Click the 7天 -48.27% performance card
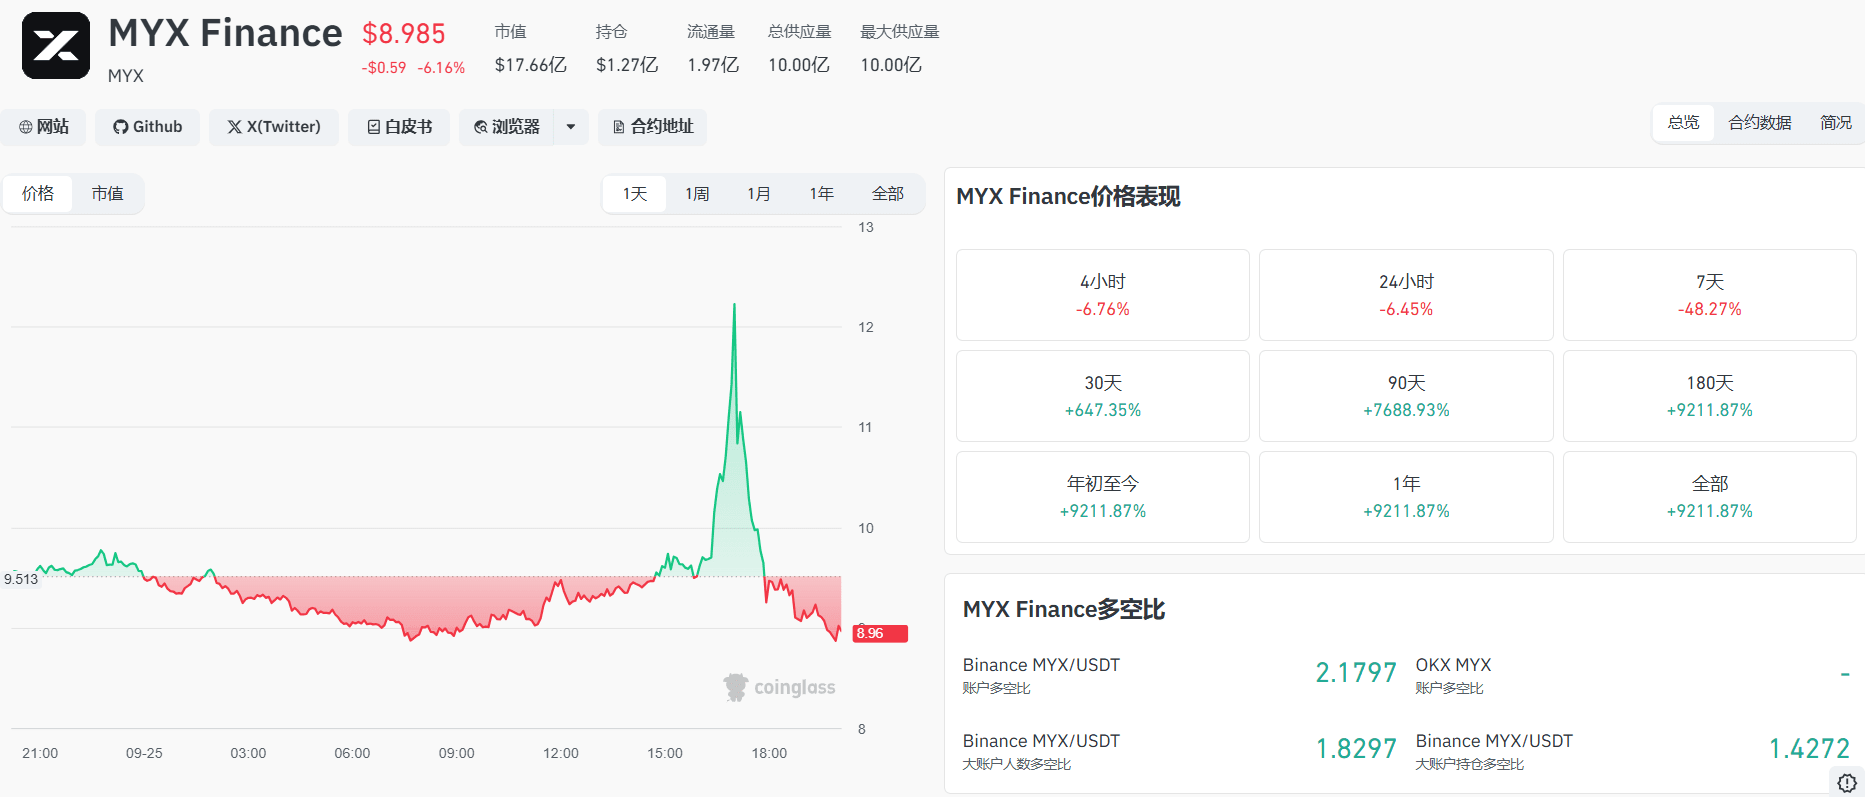1865x797 pixels. click(1710, 295)
